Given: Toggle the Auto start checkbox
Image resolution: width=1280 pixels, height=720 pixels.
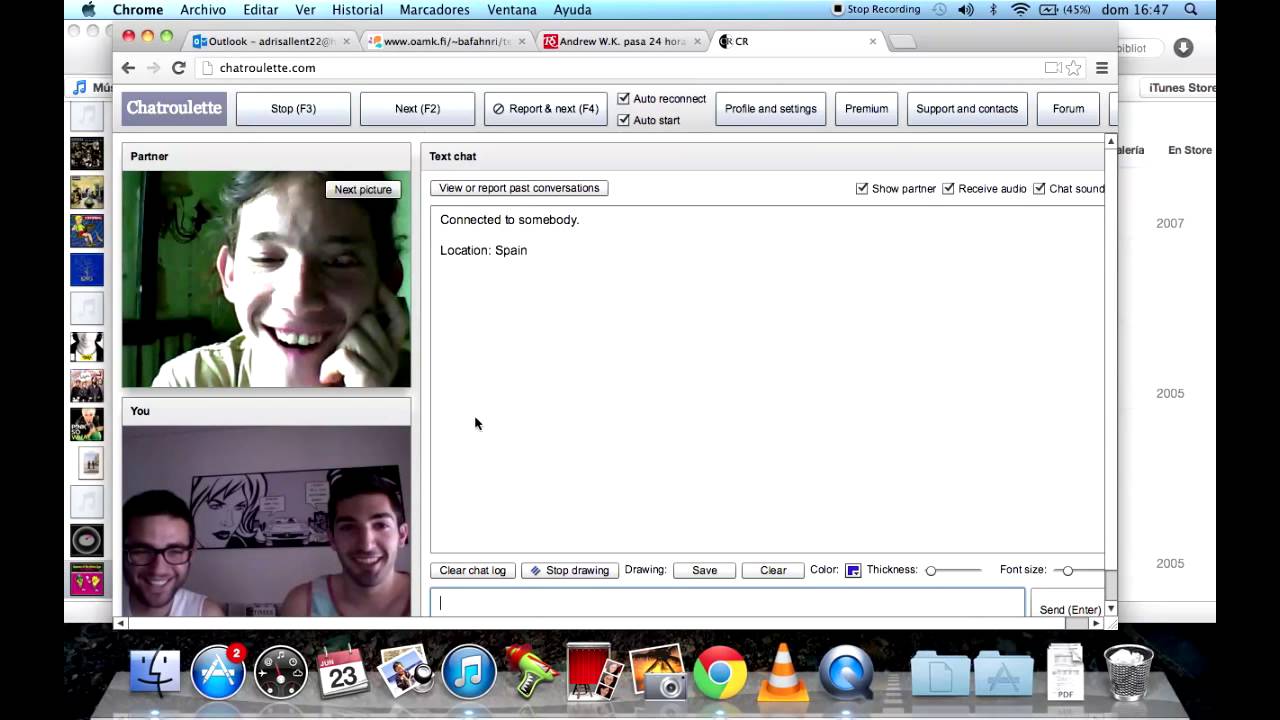Looking at the screenshot, I should tap(623, 120).
